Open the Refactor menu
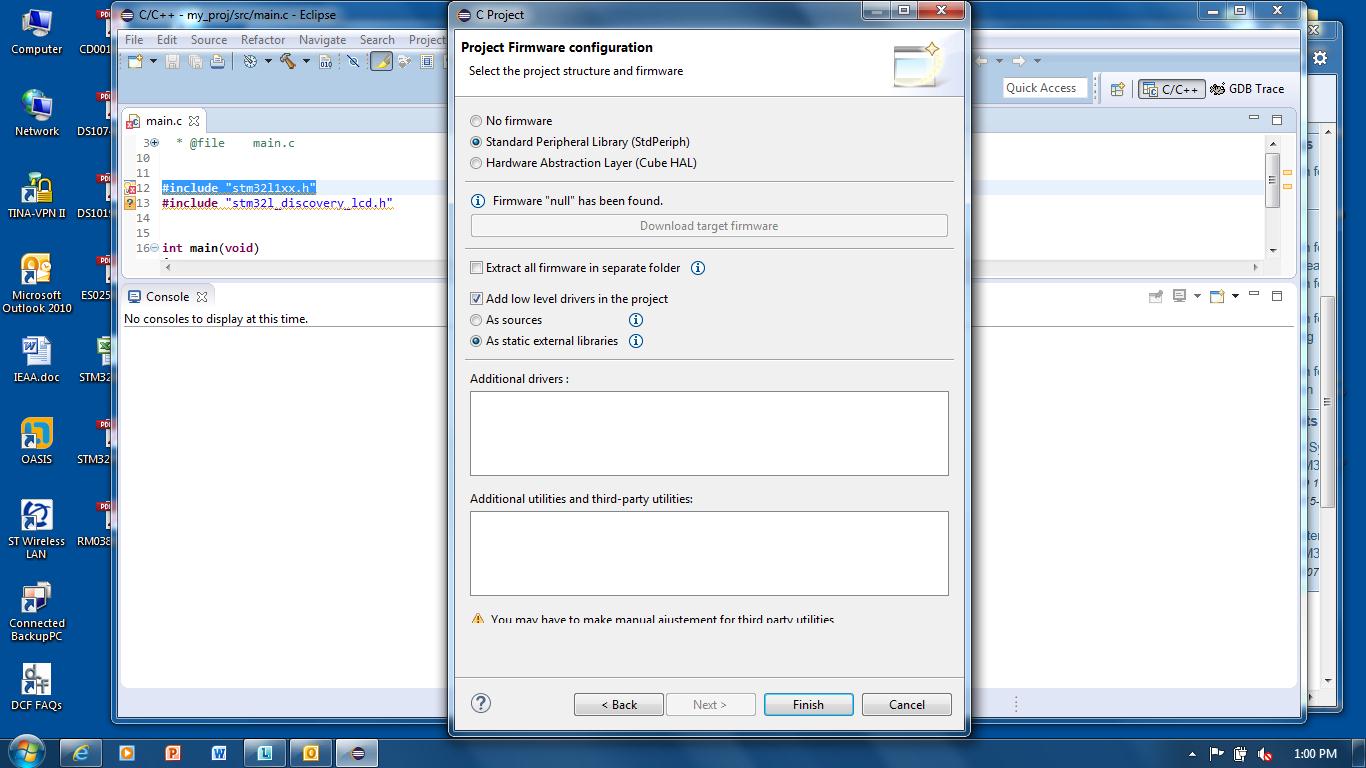The height and width of the screenshot is (768, 1366). pyautogui.click(x=263, y=40)
